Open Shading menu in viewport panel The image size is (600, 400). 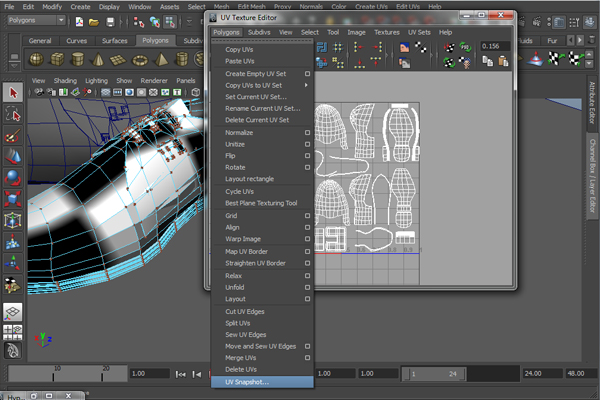(x=65, y=81)
